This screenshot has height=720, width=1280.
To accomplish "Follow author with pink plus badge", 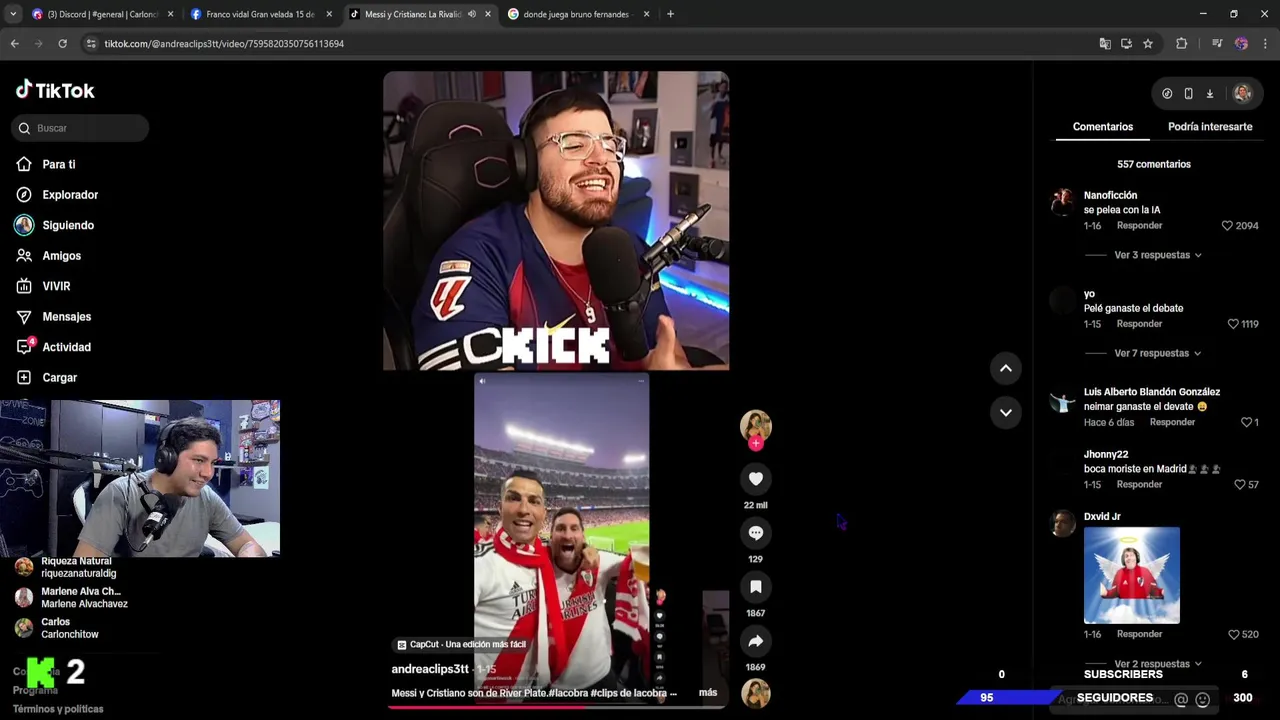I will tap(756, 443).
